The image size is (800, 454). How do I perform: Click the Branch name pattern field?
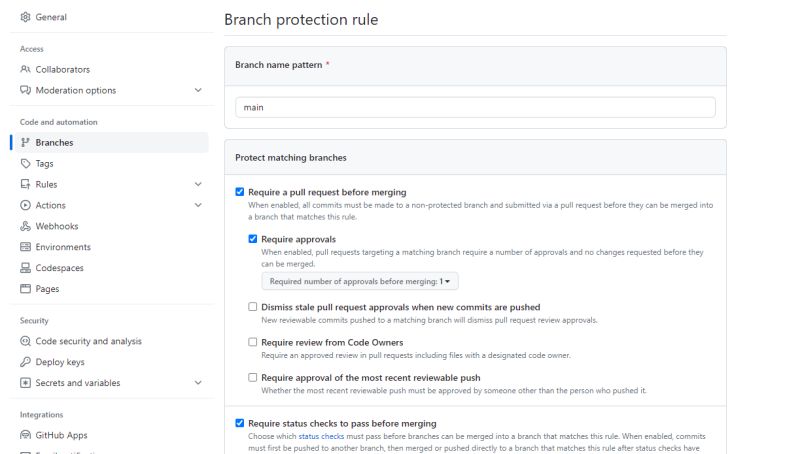(475, 107)
